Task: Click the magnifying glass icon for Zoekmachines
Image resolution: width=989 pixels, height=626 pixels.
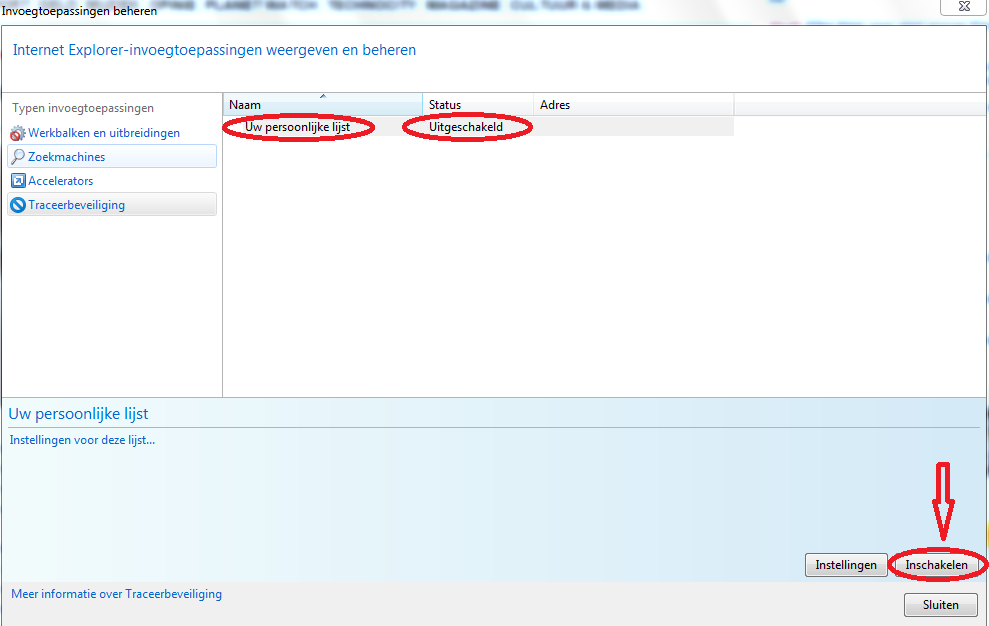Action: click(18, 157)
